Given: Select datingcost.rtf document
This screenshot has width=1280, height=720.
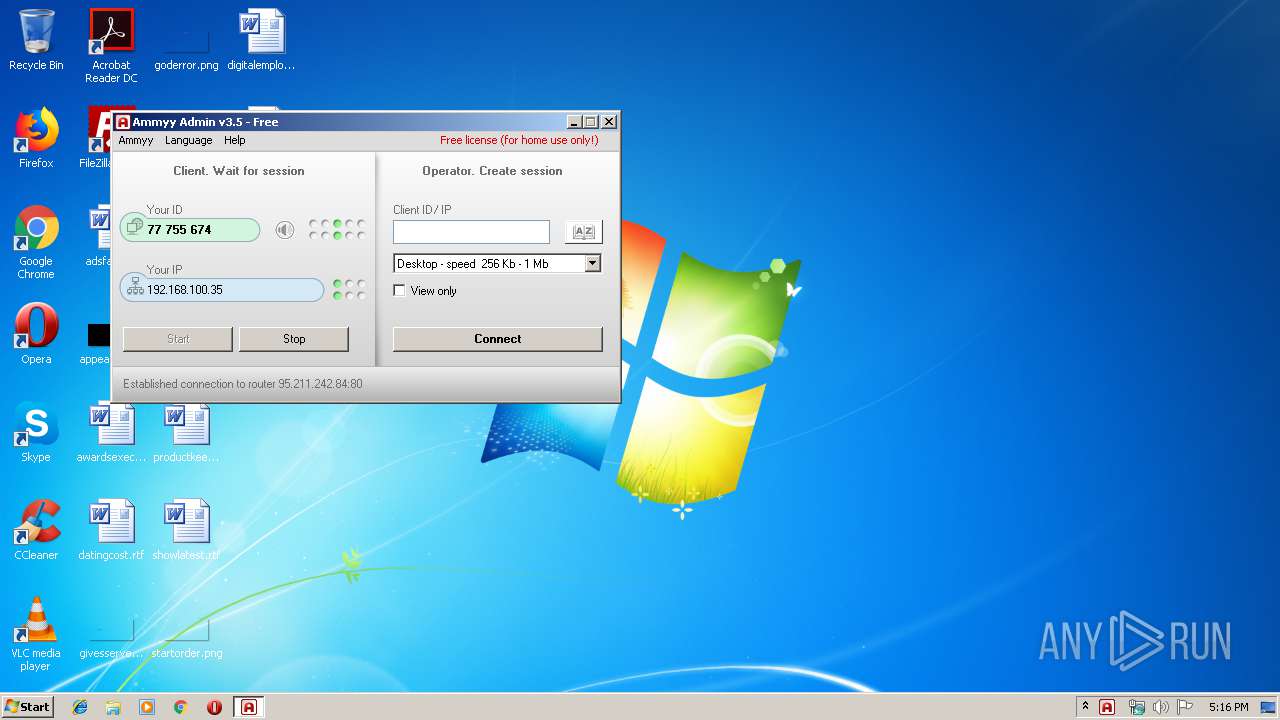Looking at the screenshot, I should (111, 530).
